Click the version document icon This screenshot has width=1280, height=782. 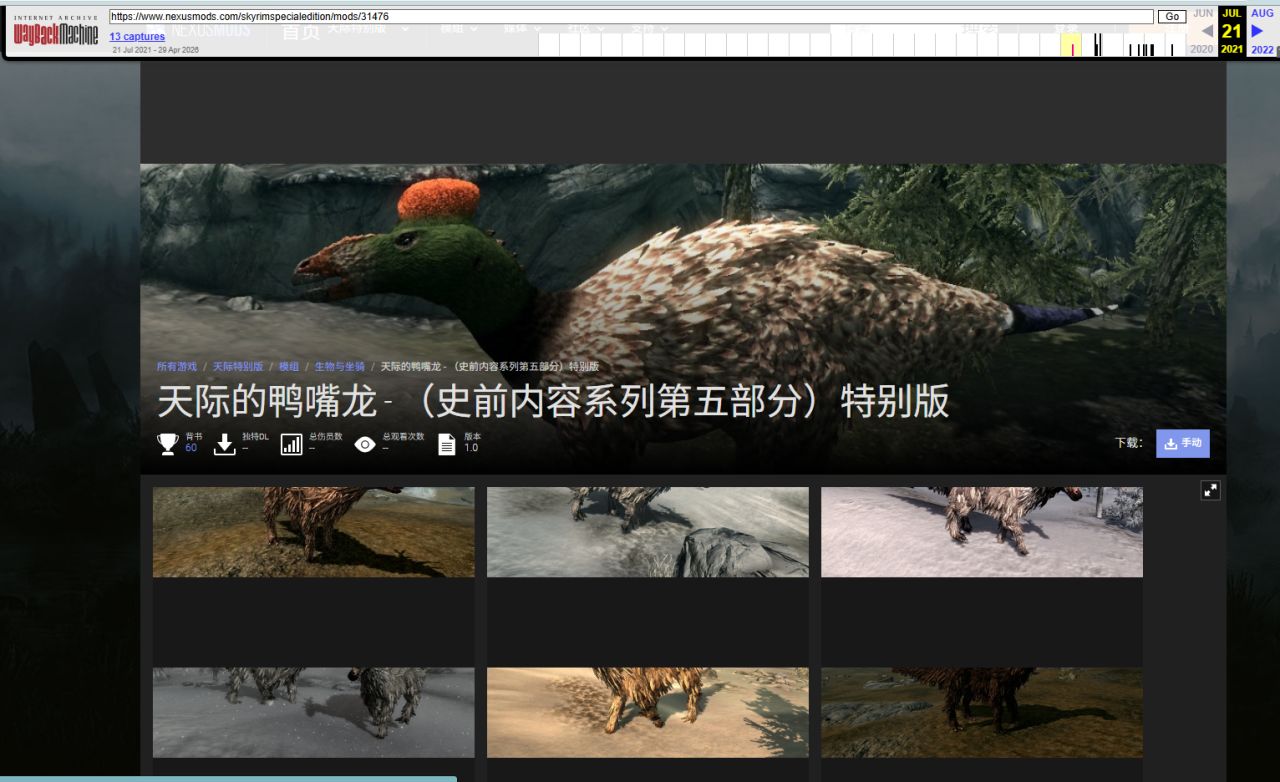click(447, 444)
